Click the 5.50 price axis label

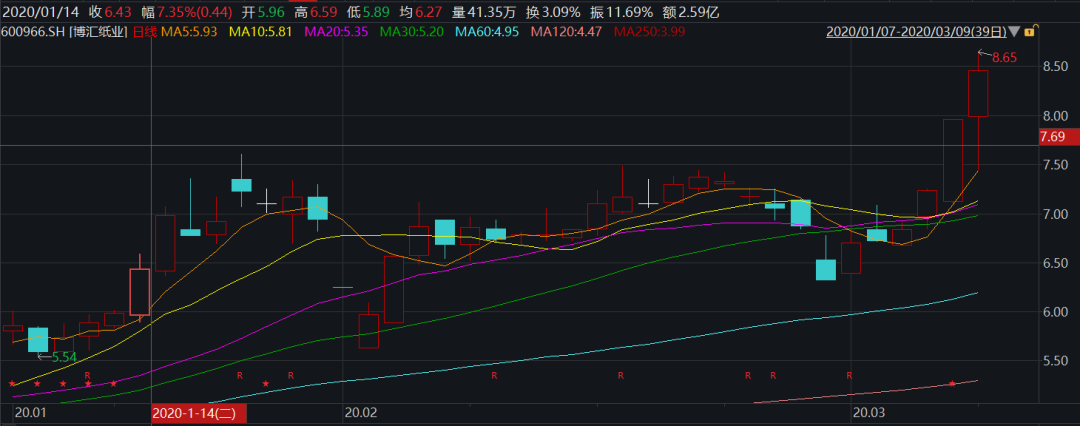click(1055, 361)
